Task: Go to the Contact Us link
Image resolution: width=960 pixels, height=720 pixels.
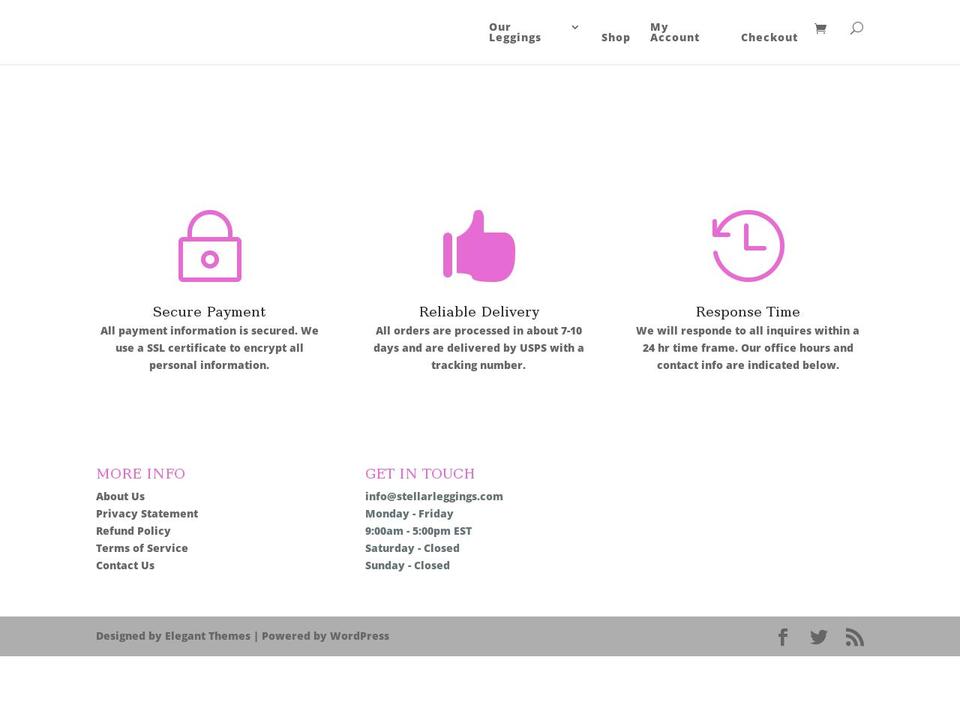Action: click(125, 565)
